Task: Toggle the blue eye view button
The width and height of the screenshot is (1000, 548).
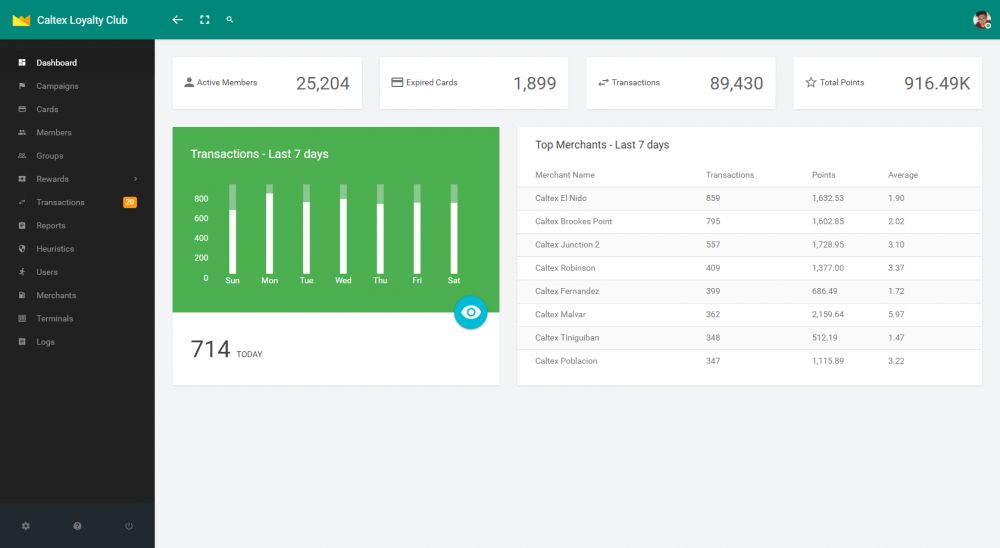Action: click(471, 313)
